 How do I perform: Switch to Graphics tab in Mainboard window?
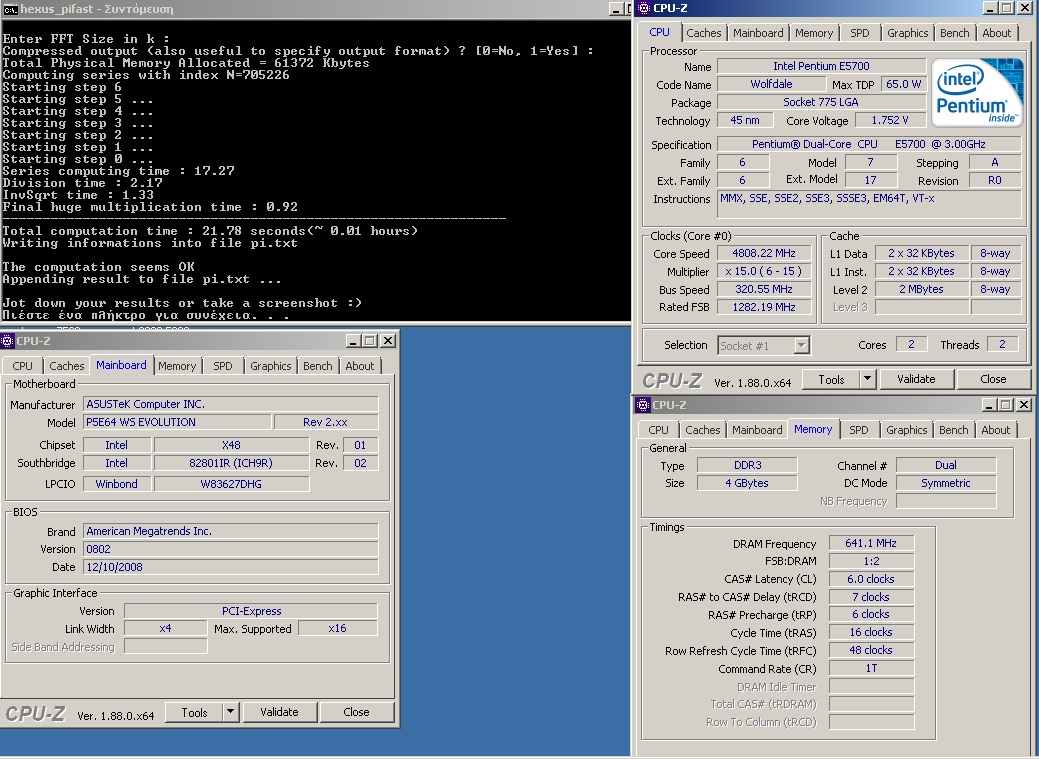pyautogui.click(x=270, y=366)
